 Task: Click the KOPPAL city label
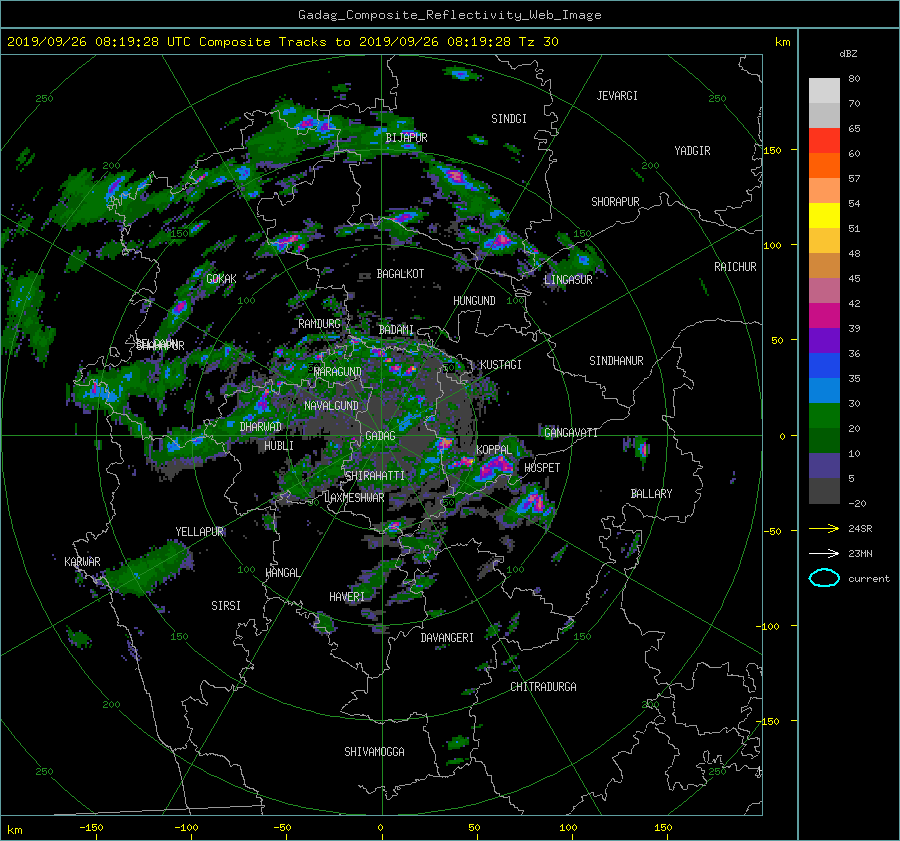[494, 449]
